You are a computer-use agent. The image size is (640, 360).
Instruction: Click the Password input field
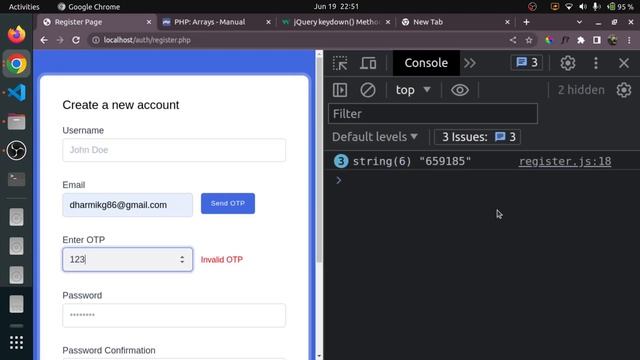pyautogui.click(x=174, y=315)
